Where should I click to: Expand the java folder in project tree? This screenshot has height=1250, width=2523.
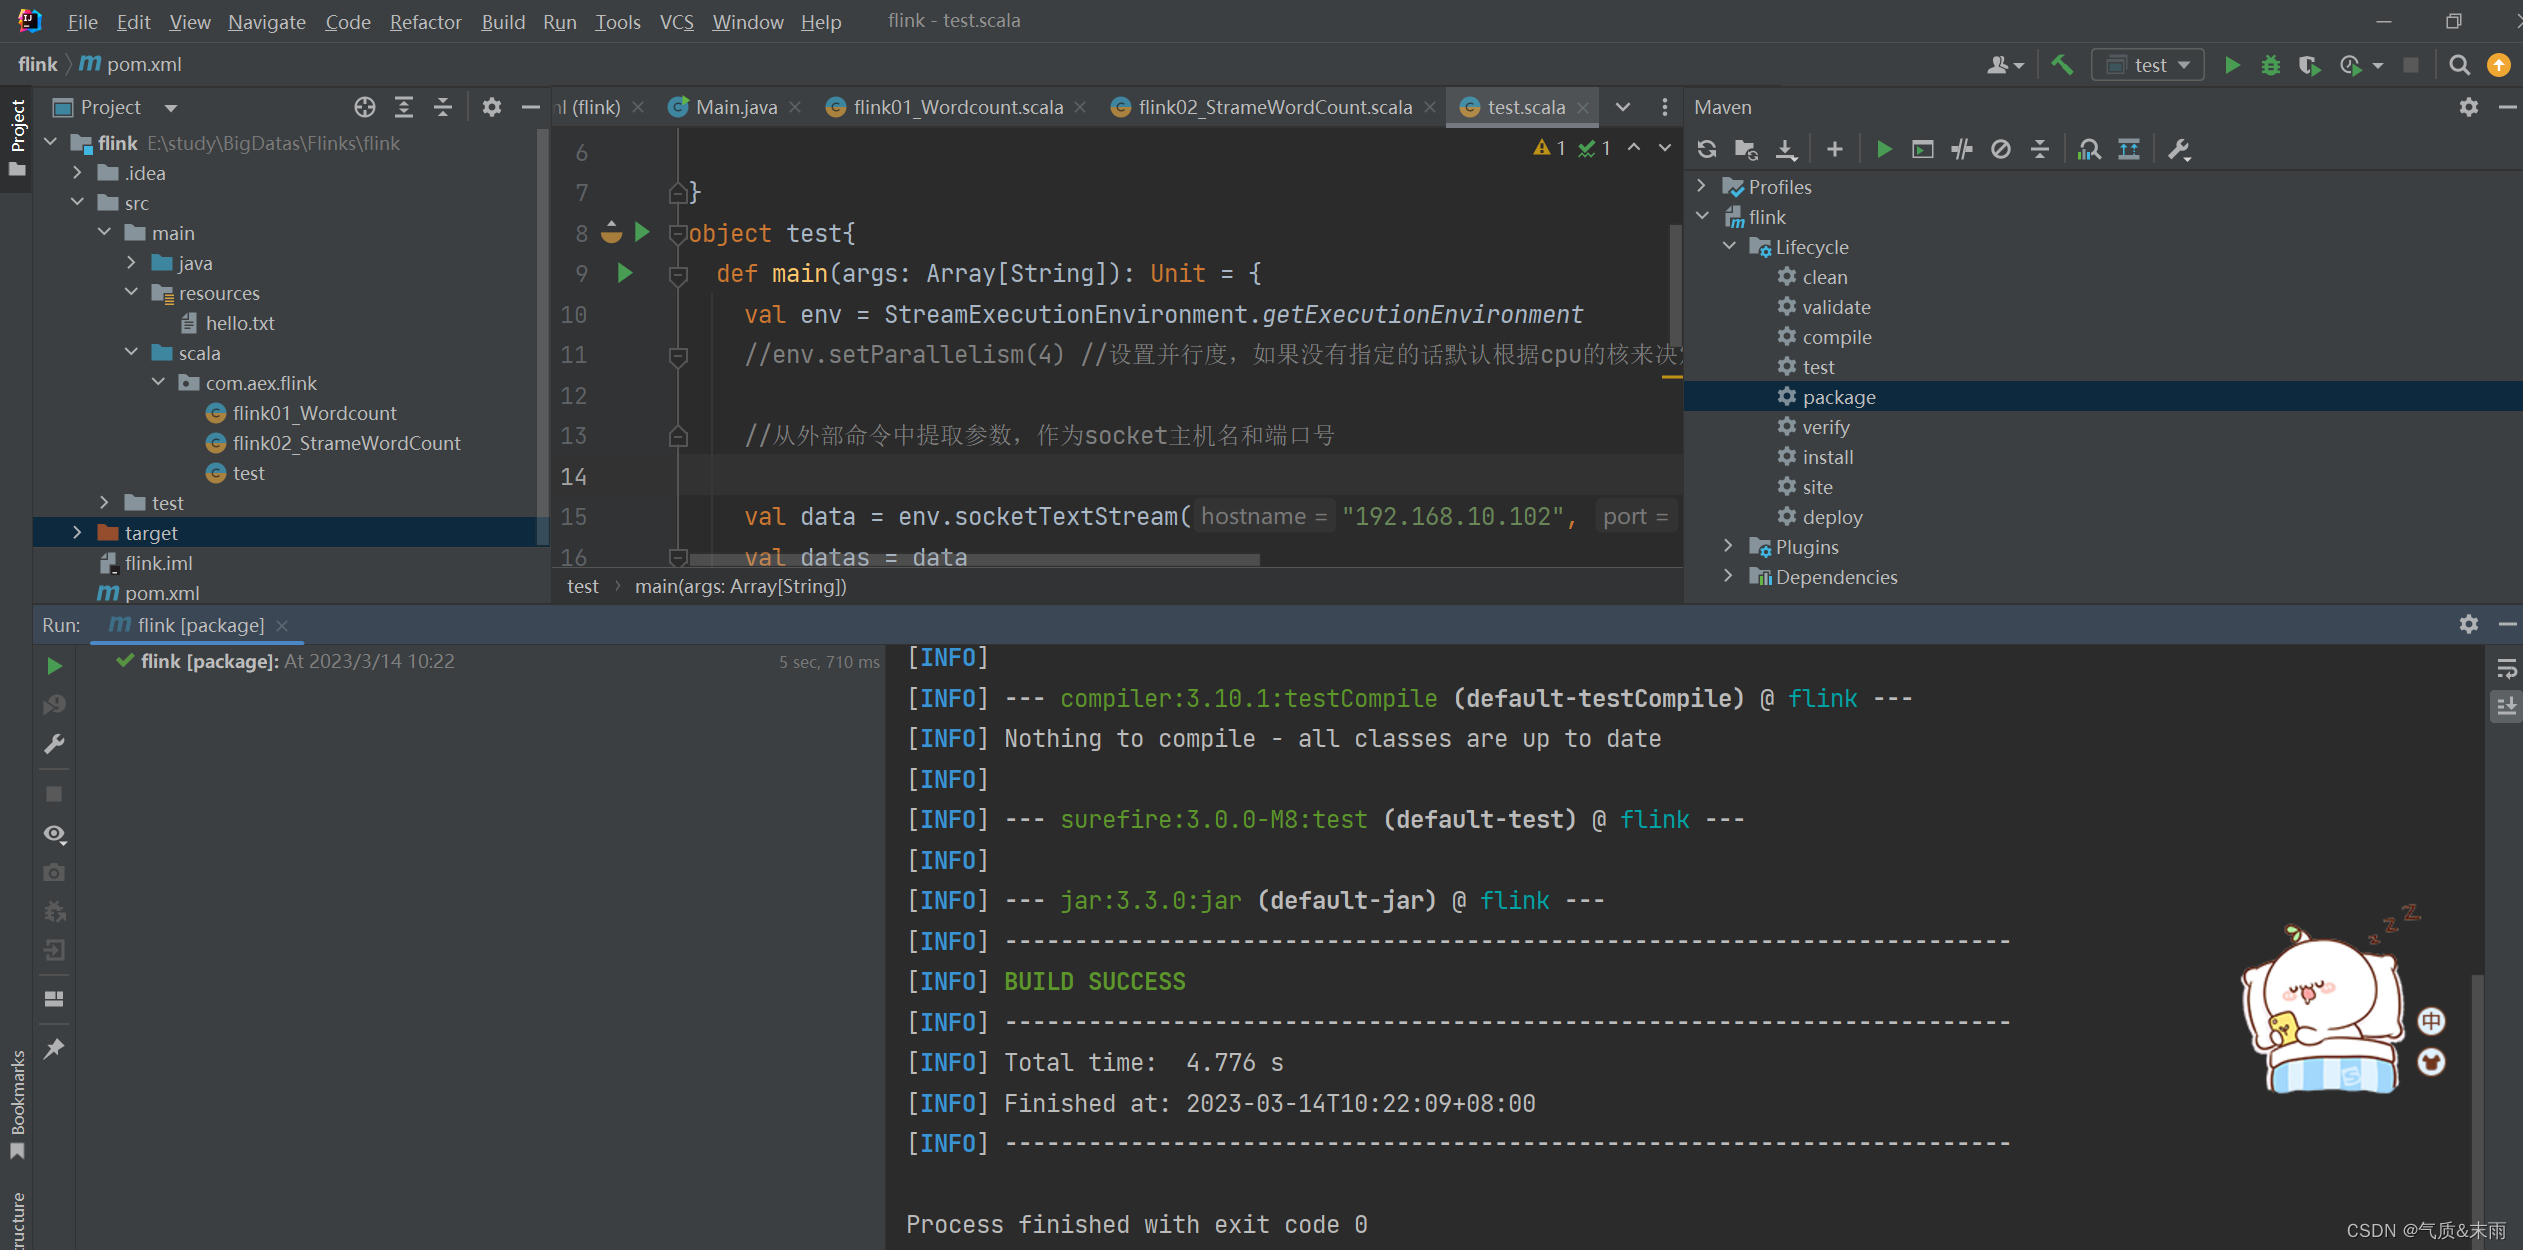pyautogui.click(x=131, y=263)
